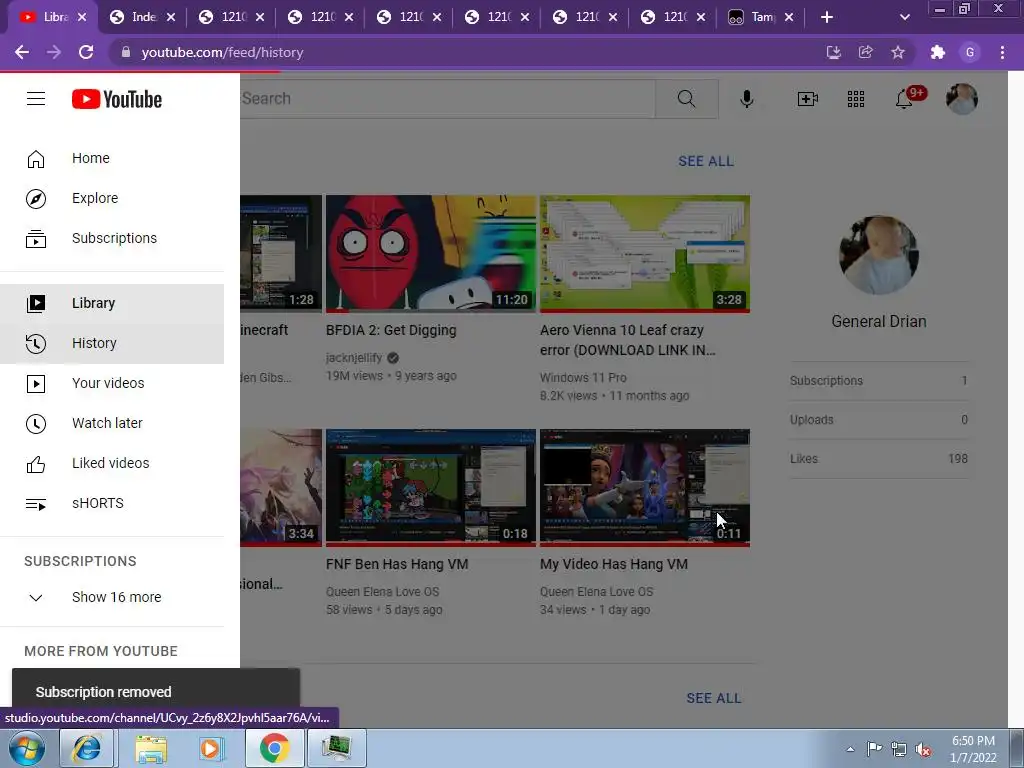Click the Explore compass icon

(36, 199)
